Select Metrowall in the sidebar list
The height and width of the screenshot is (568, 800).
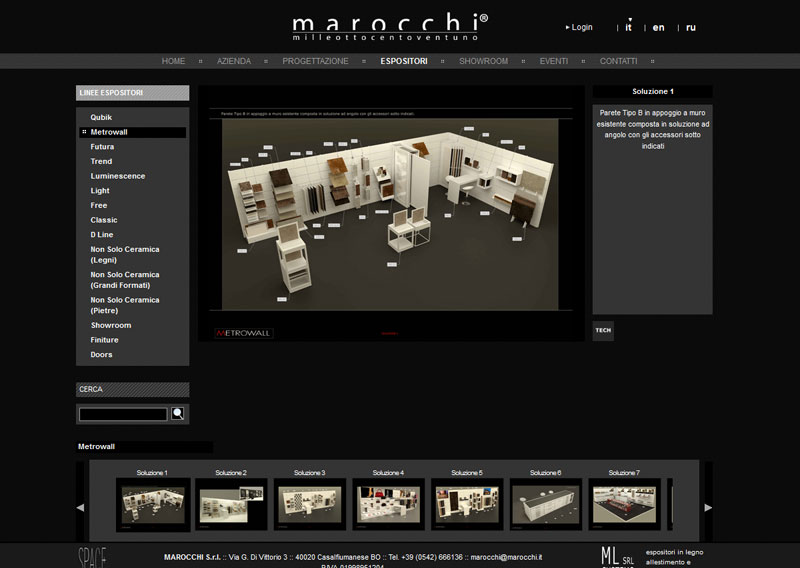(133, 132)
